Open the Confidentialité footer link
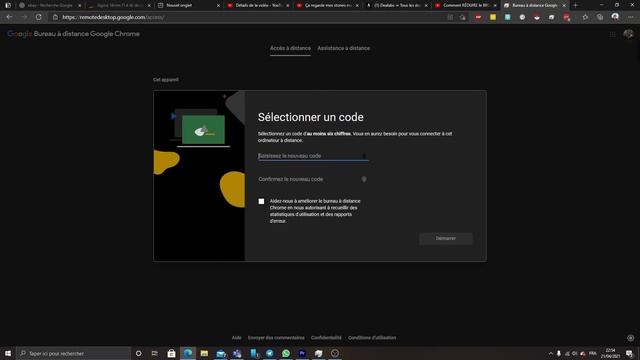Screen dimensions: 640x360 tap(326, 338)
